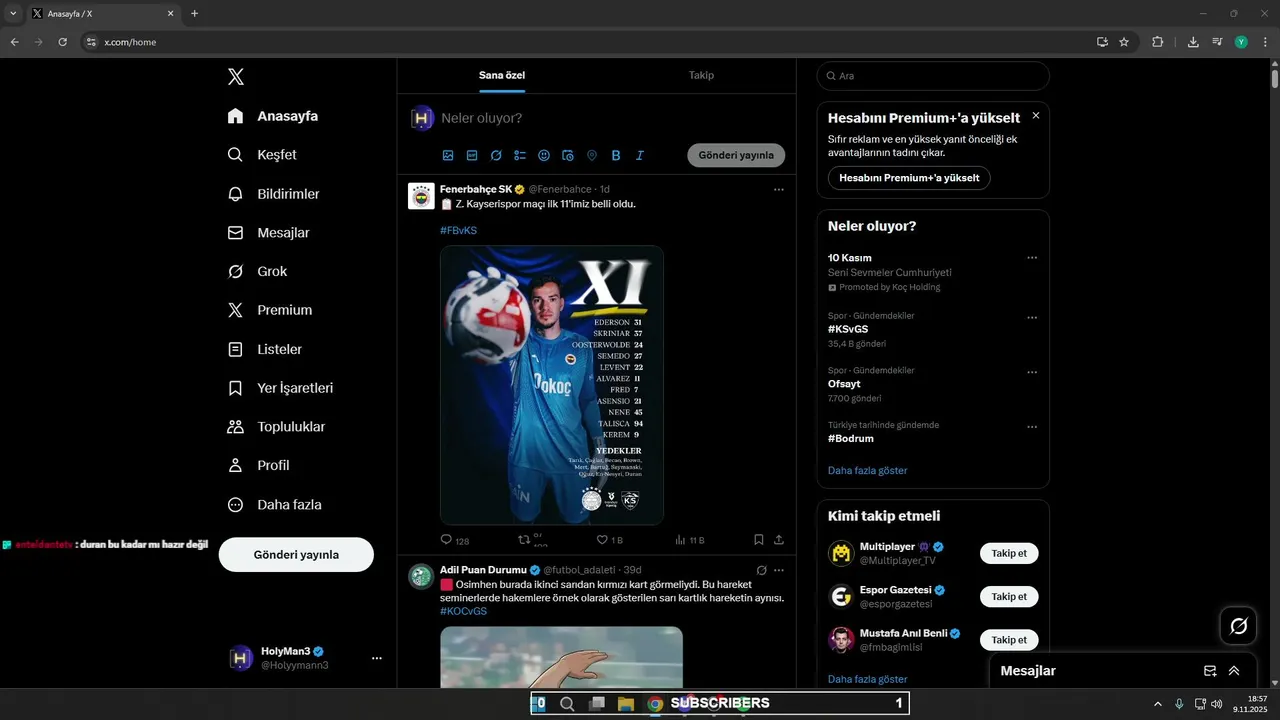
Task: Toggle bold text in composer
Action: tap(616, 156)
